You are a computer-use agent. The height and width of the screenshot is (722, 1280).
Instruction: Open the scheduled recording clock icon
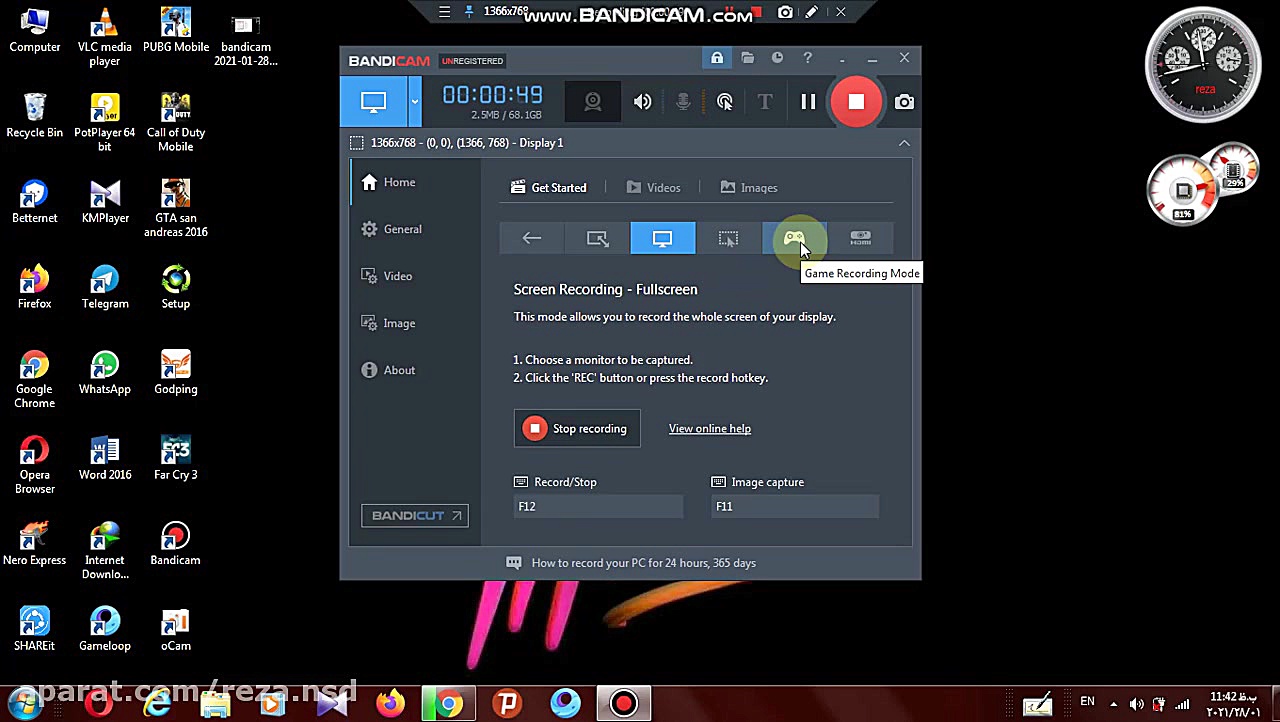[x=777, y=59]
